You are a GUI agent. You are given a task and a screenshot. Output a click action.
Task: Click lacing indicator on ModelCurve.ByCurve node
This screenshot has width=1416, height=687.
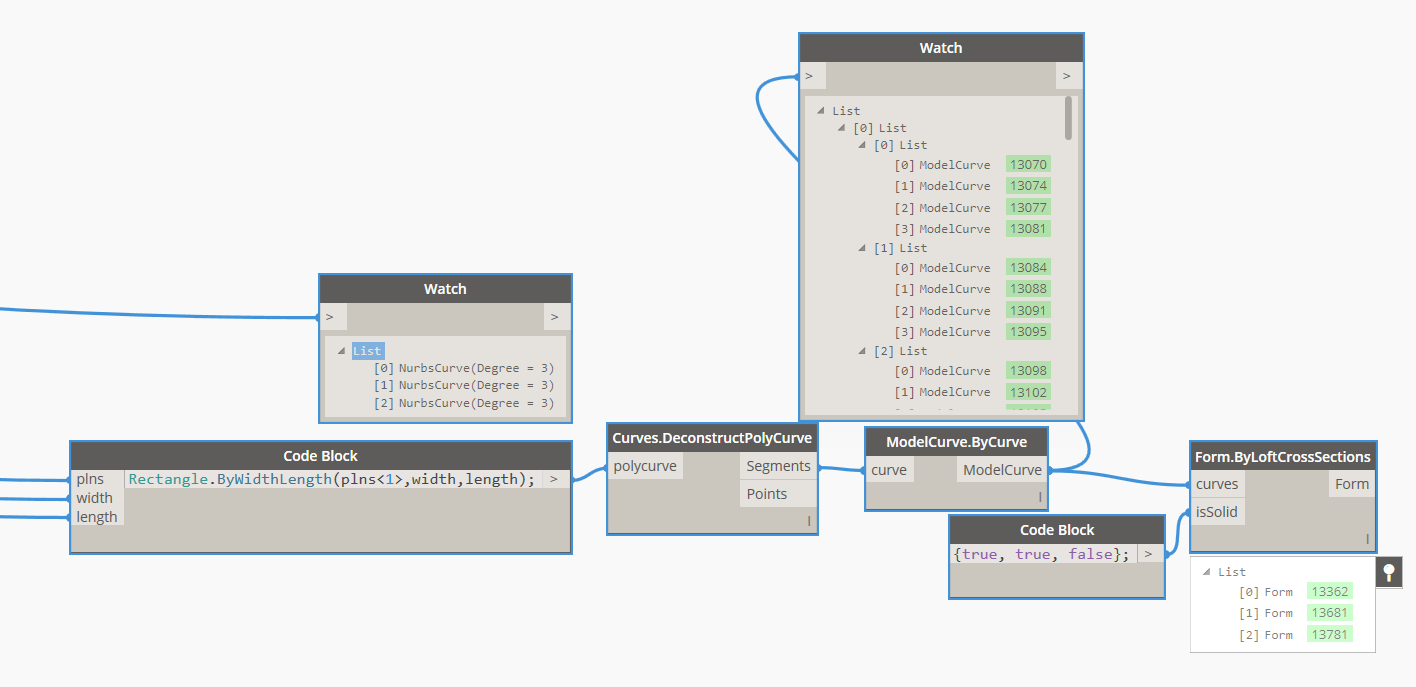(1040, 497)
